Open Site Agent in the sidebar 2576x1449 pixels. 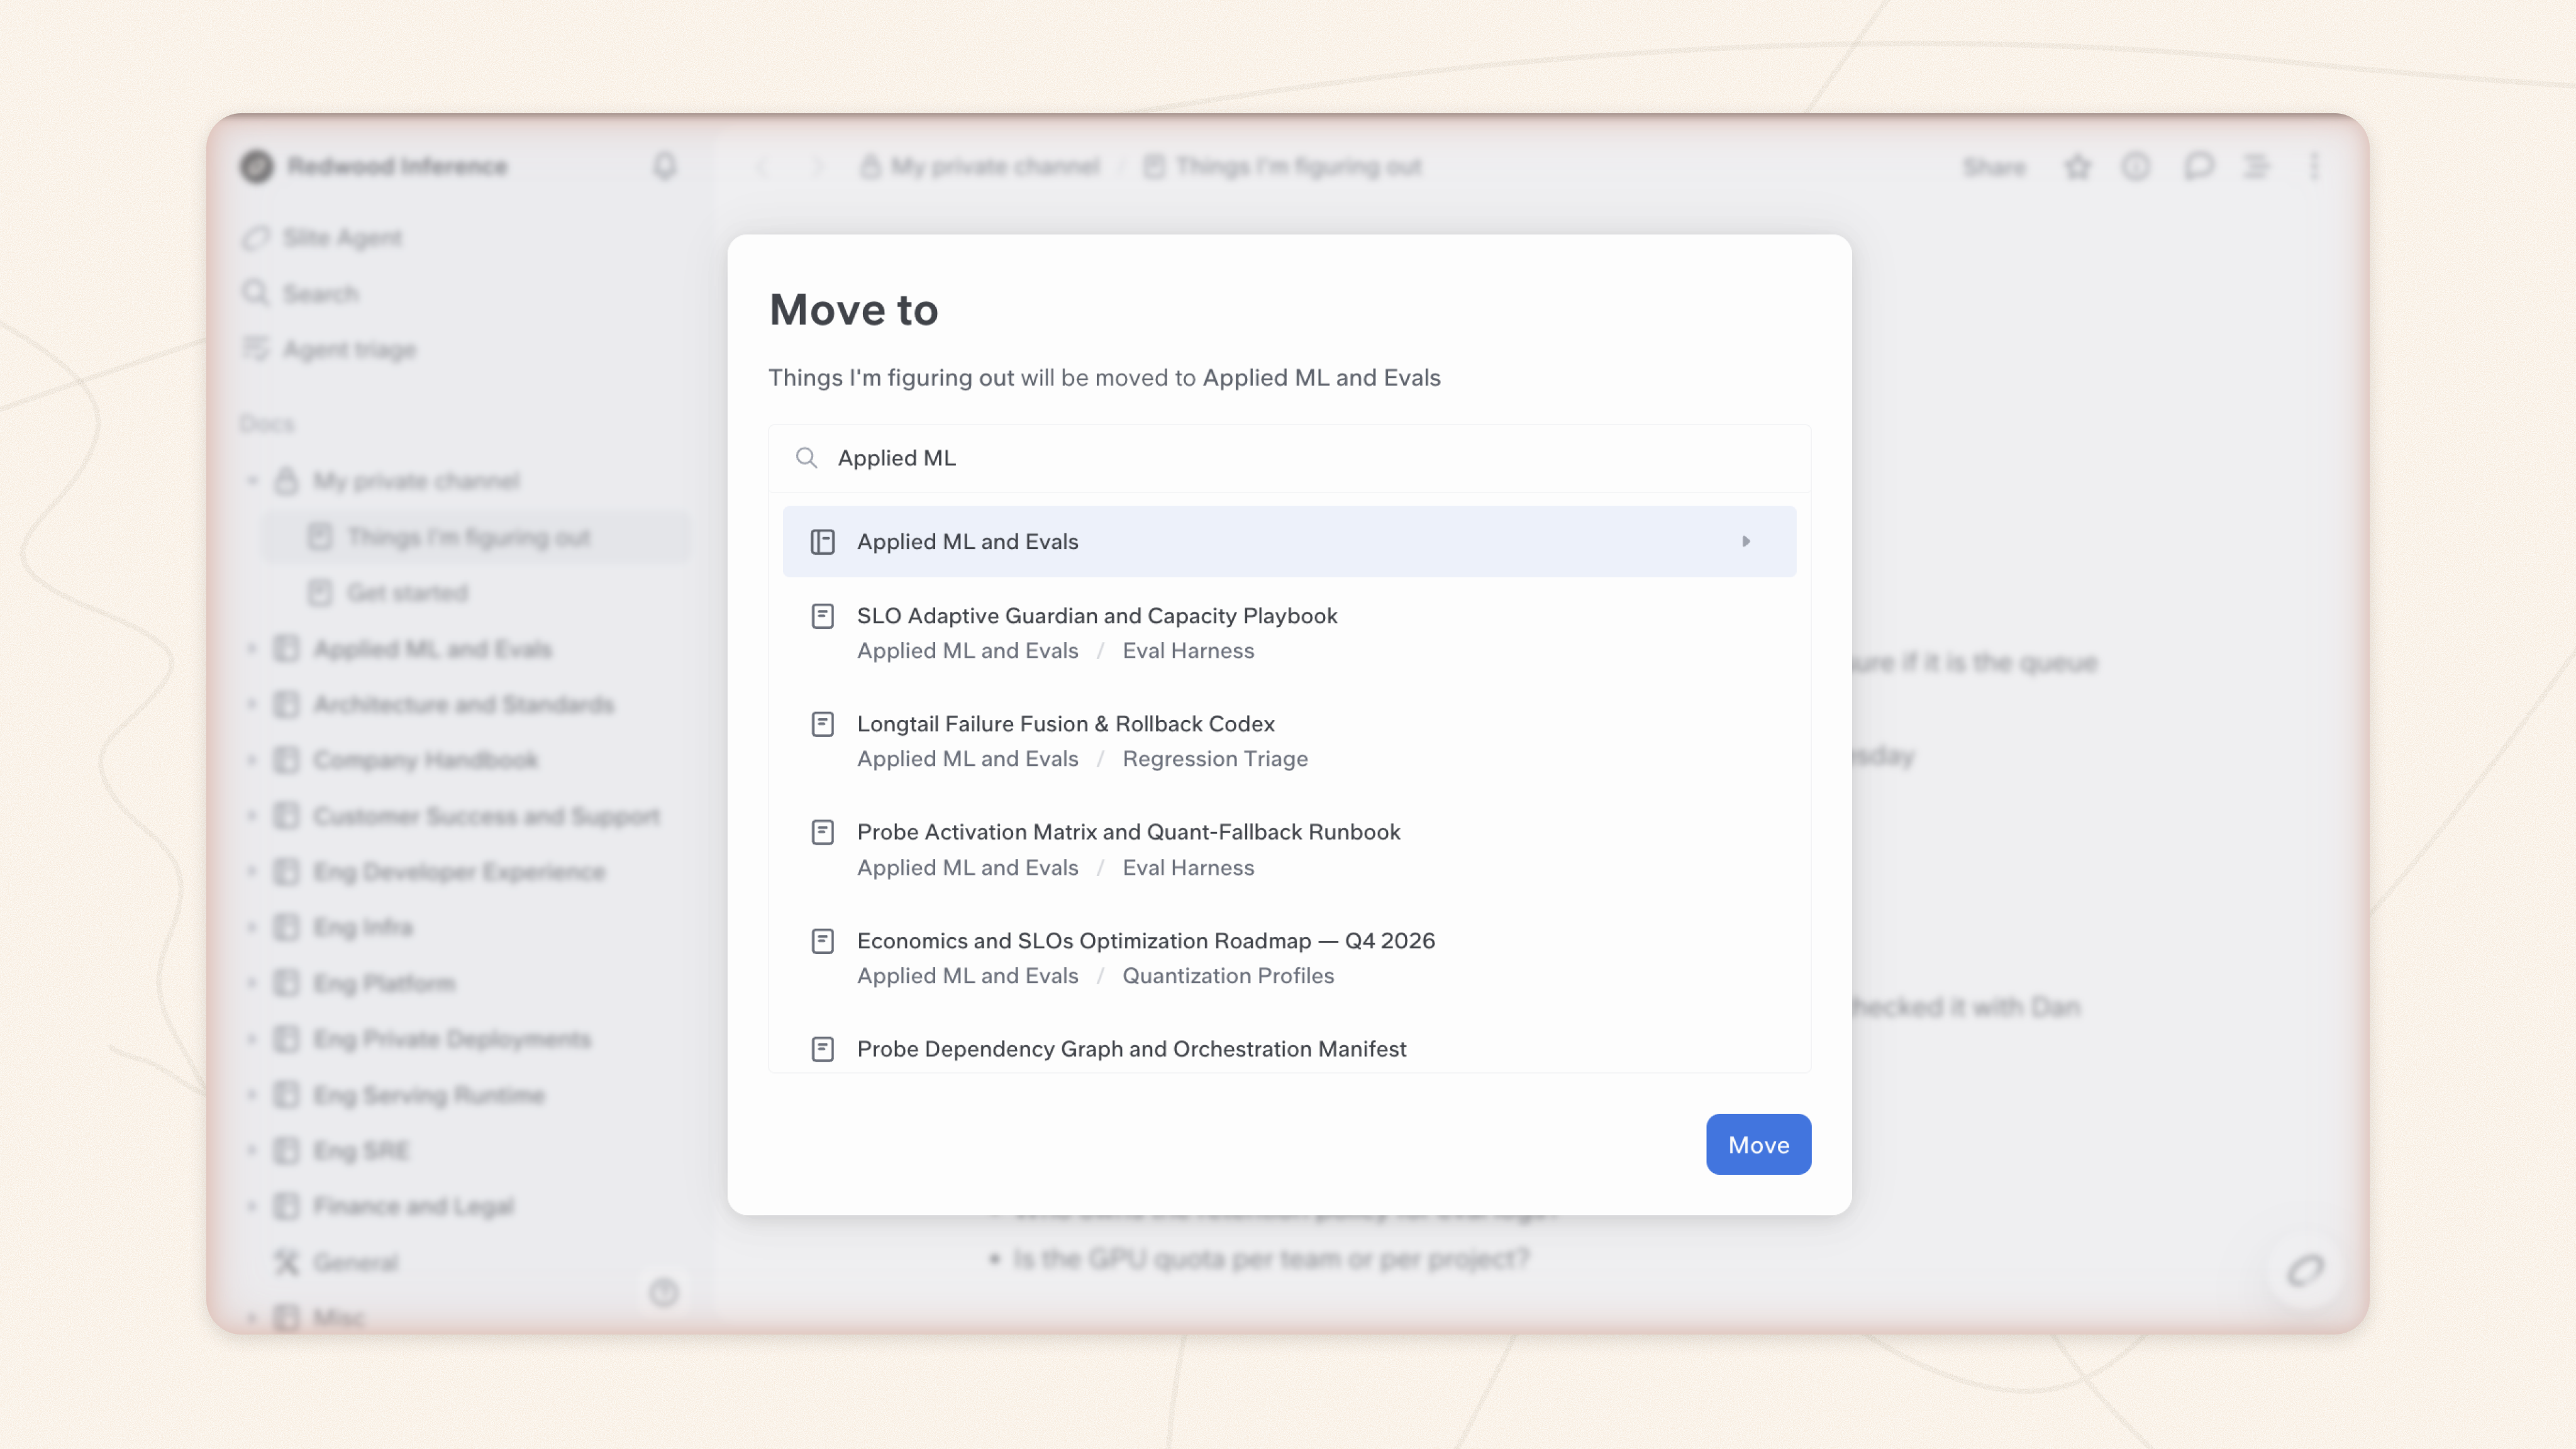(x=322, y=237)
